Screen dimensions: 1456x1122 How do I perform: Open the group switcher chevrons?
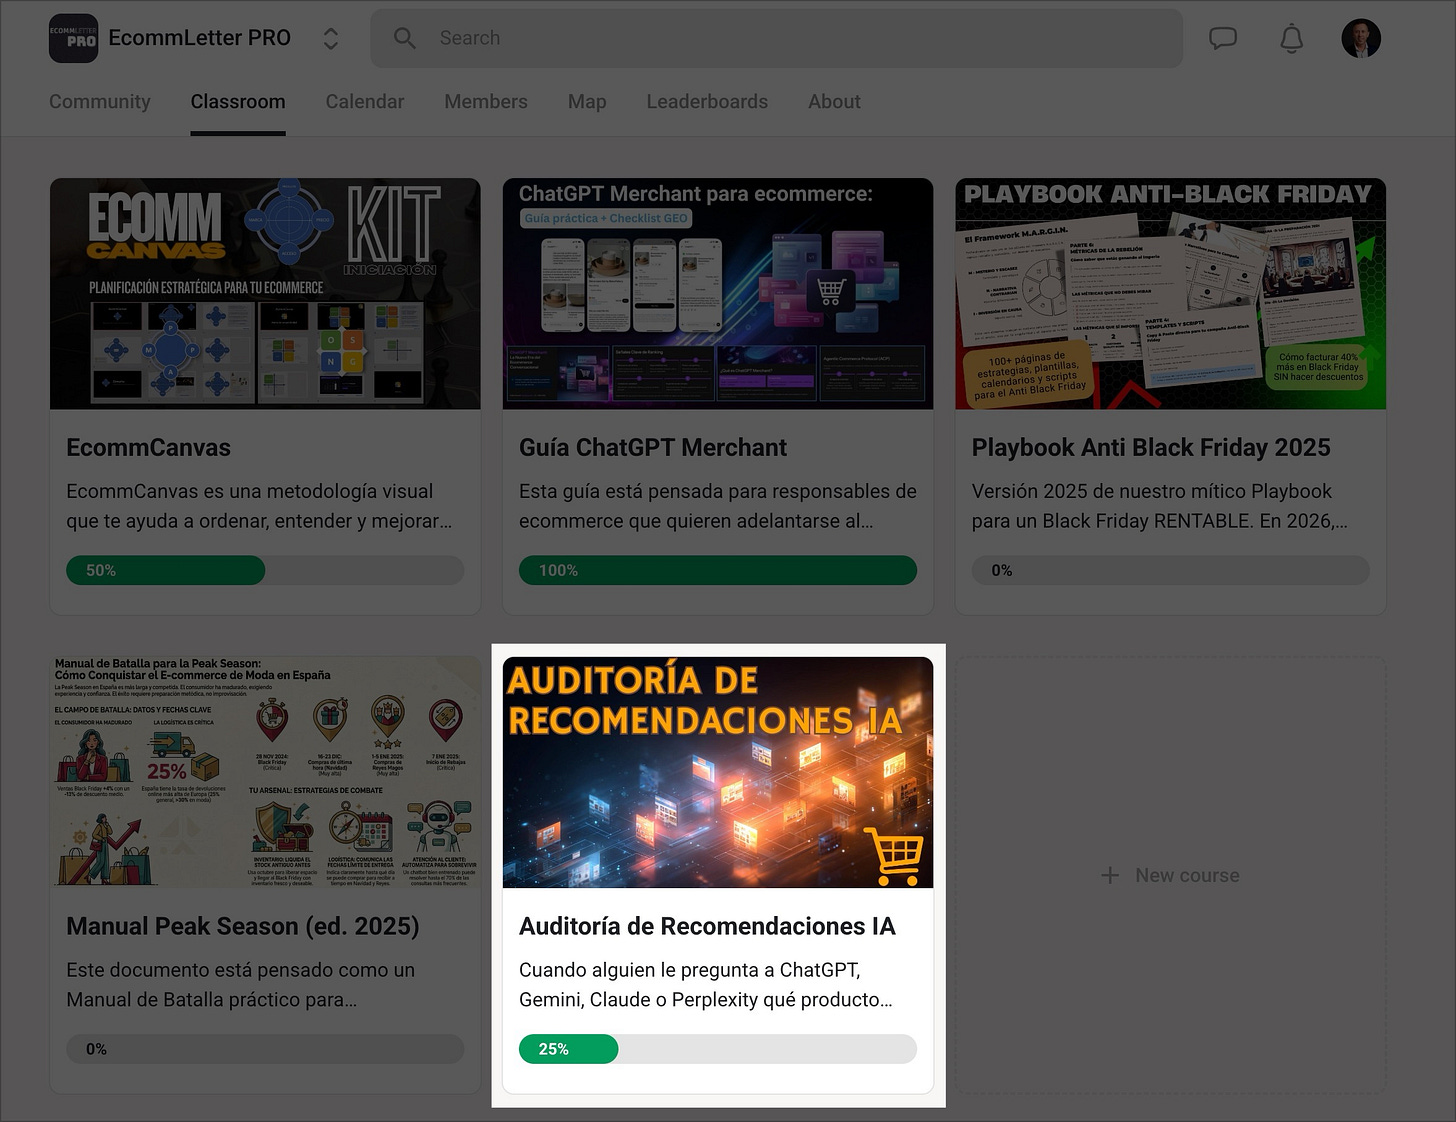(x=330, y=38)
